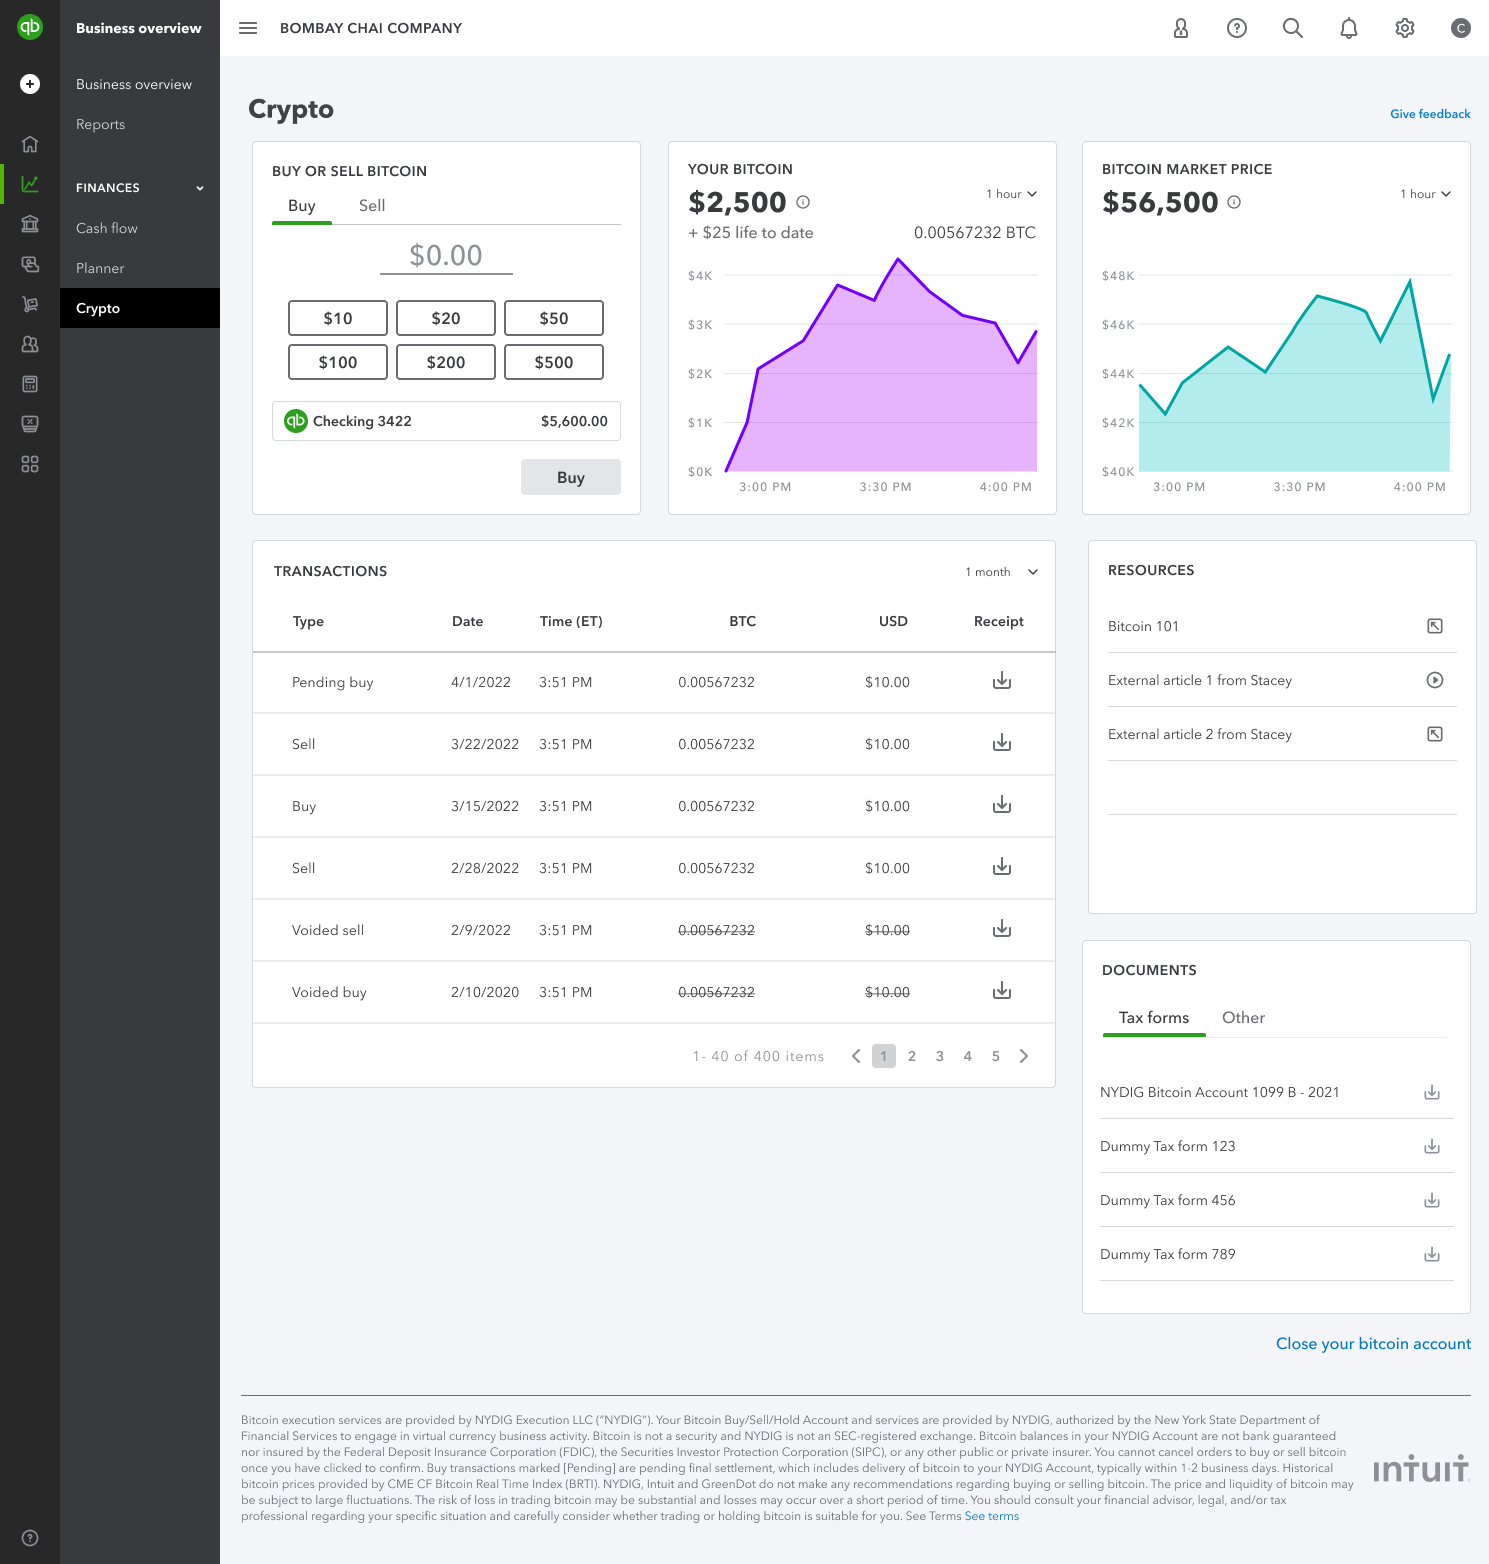Click the $0.00 amount input field

pos(446,256)
